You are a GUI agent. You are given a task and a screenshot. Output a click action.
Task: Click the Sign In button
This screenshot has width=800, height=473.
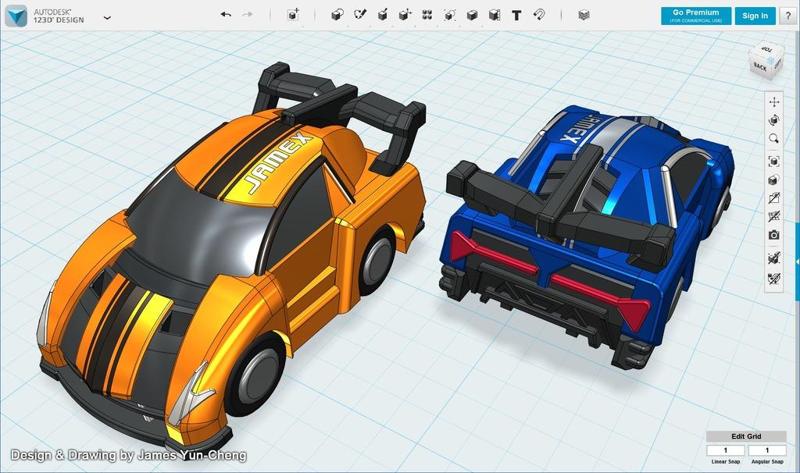(755, 16)
